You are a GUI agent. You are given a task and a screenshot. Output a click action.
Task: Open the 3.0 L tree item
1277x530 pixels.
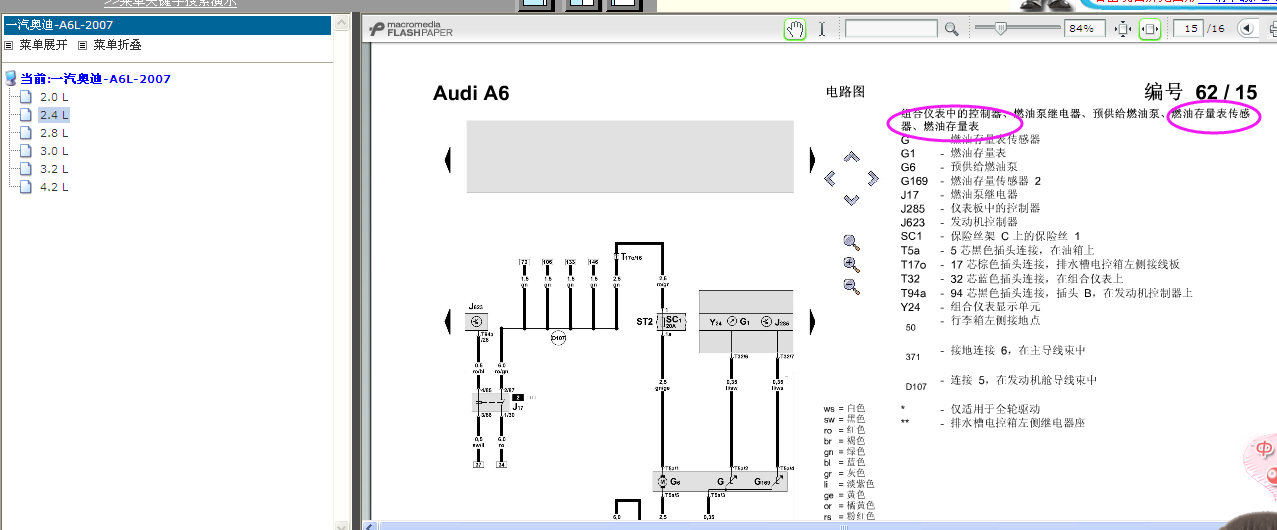(54, 151)
